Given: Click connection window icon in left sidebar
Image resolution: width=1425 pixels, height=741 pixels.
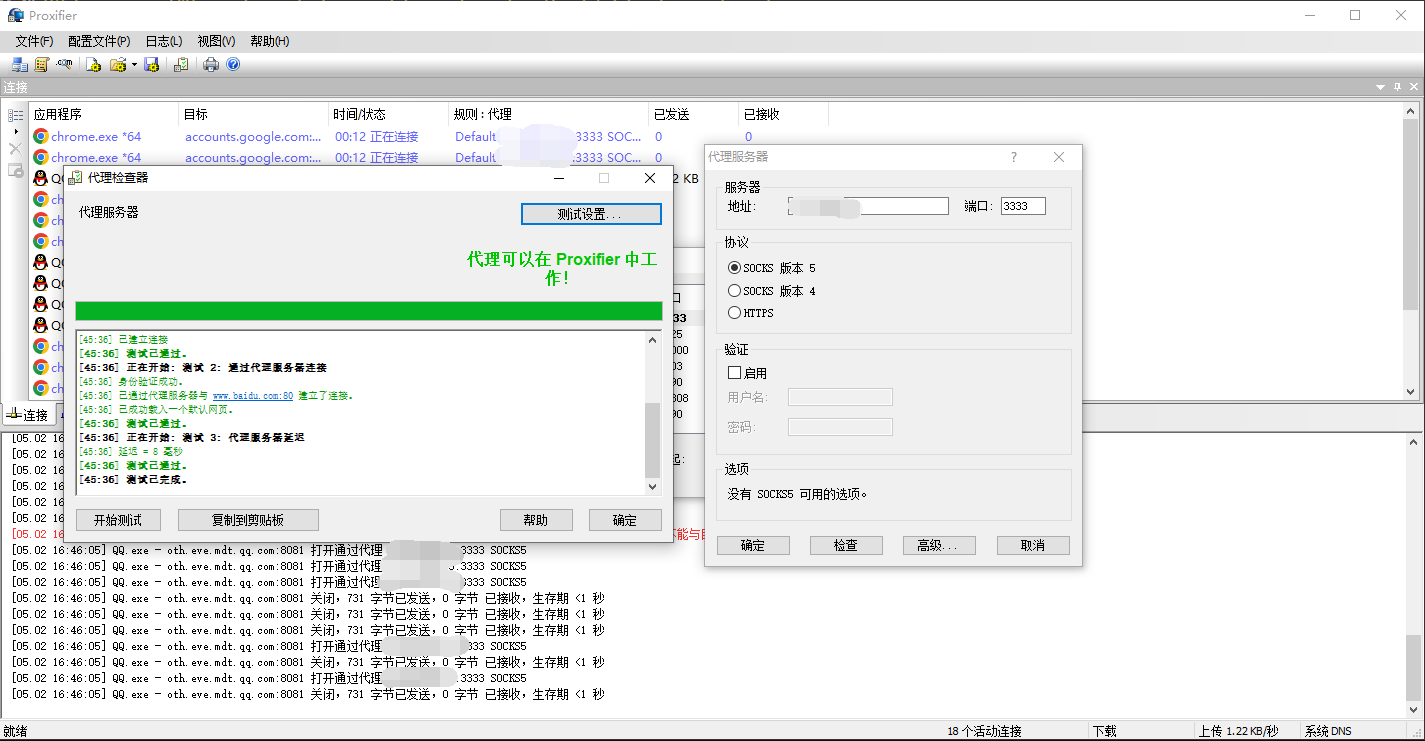Looking at the screenshot, I should (15, 170).
